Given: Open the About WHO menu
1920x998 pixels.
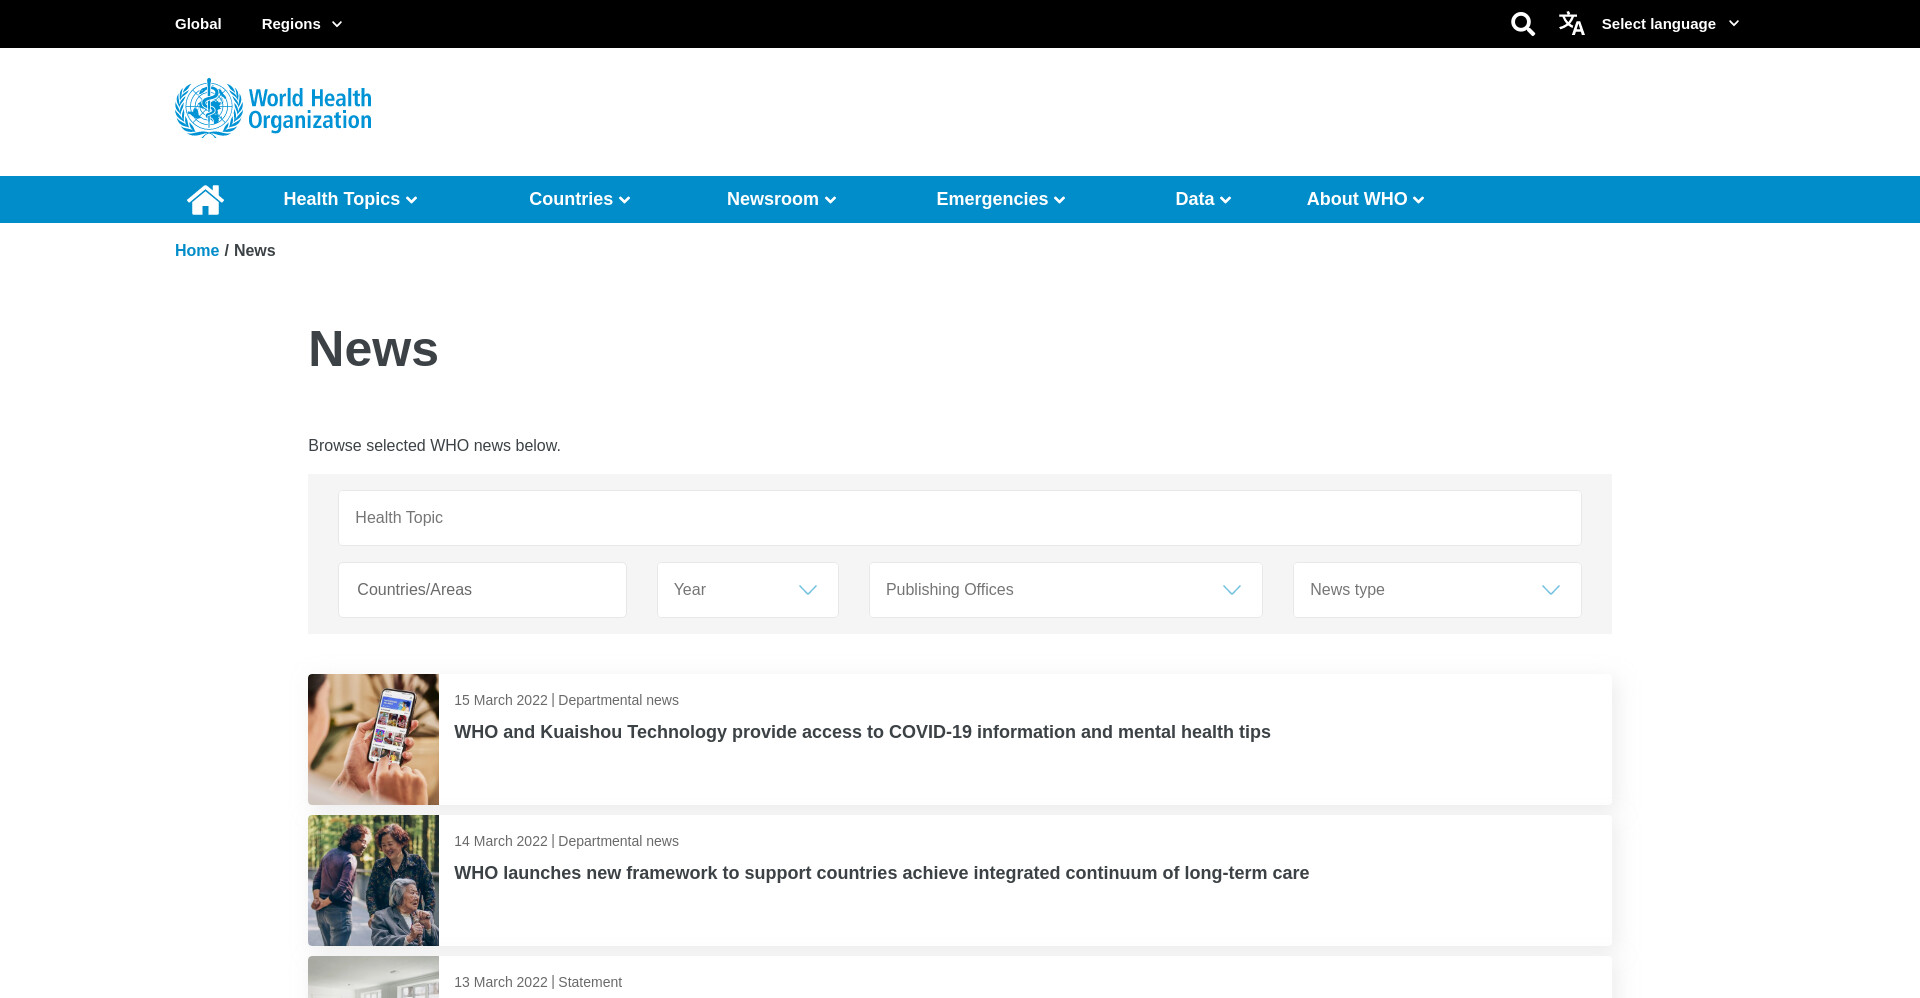Looking at the screenshot, I should pyautogui.click(x=1365, y=199).
